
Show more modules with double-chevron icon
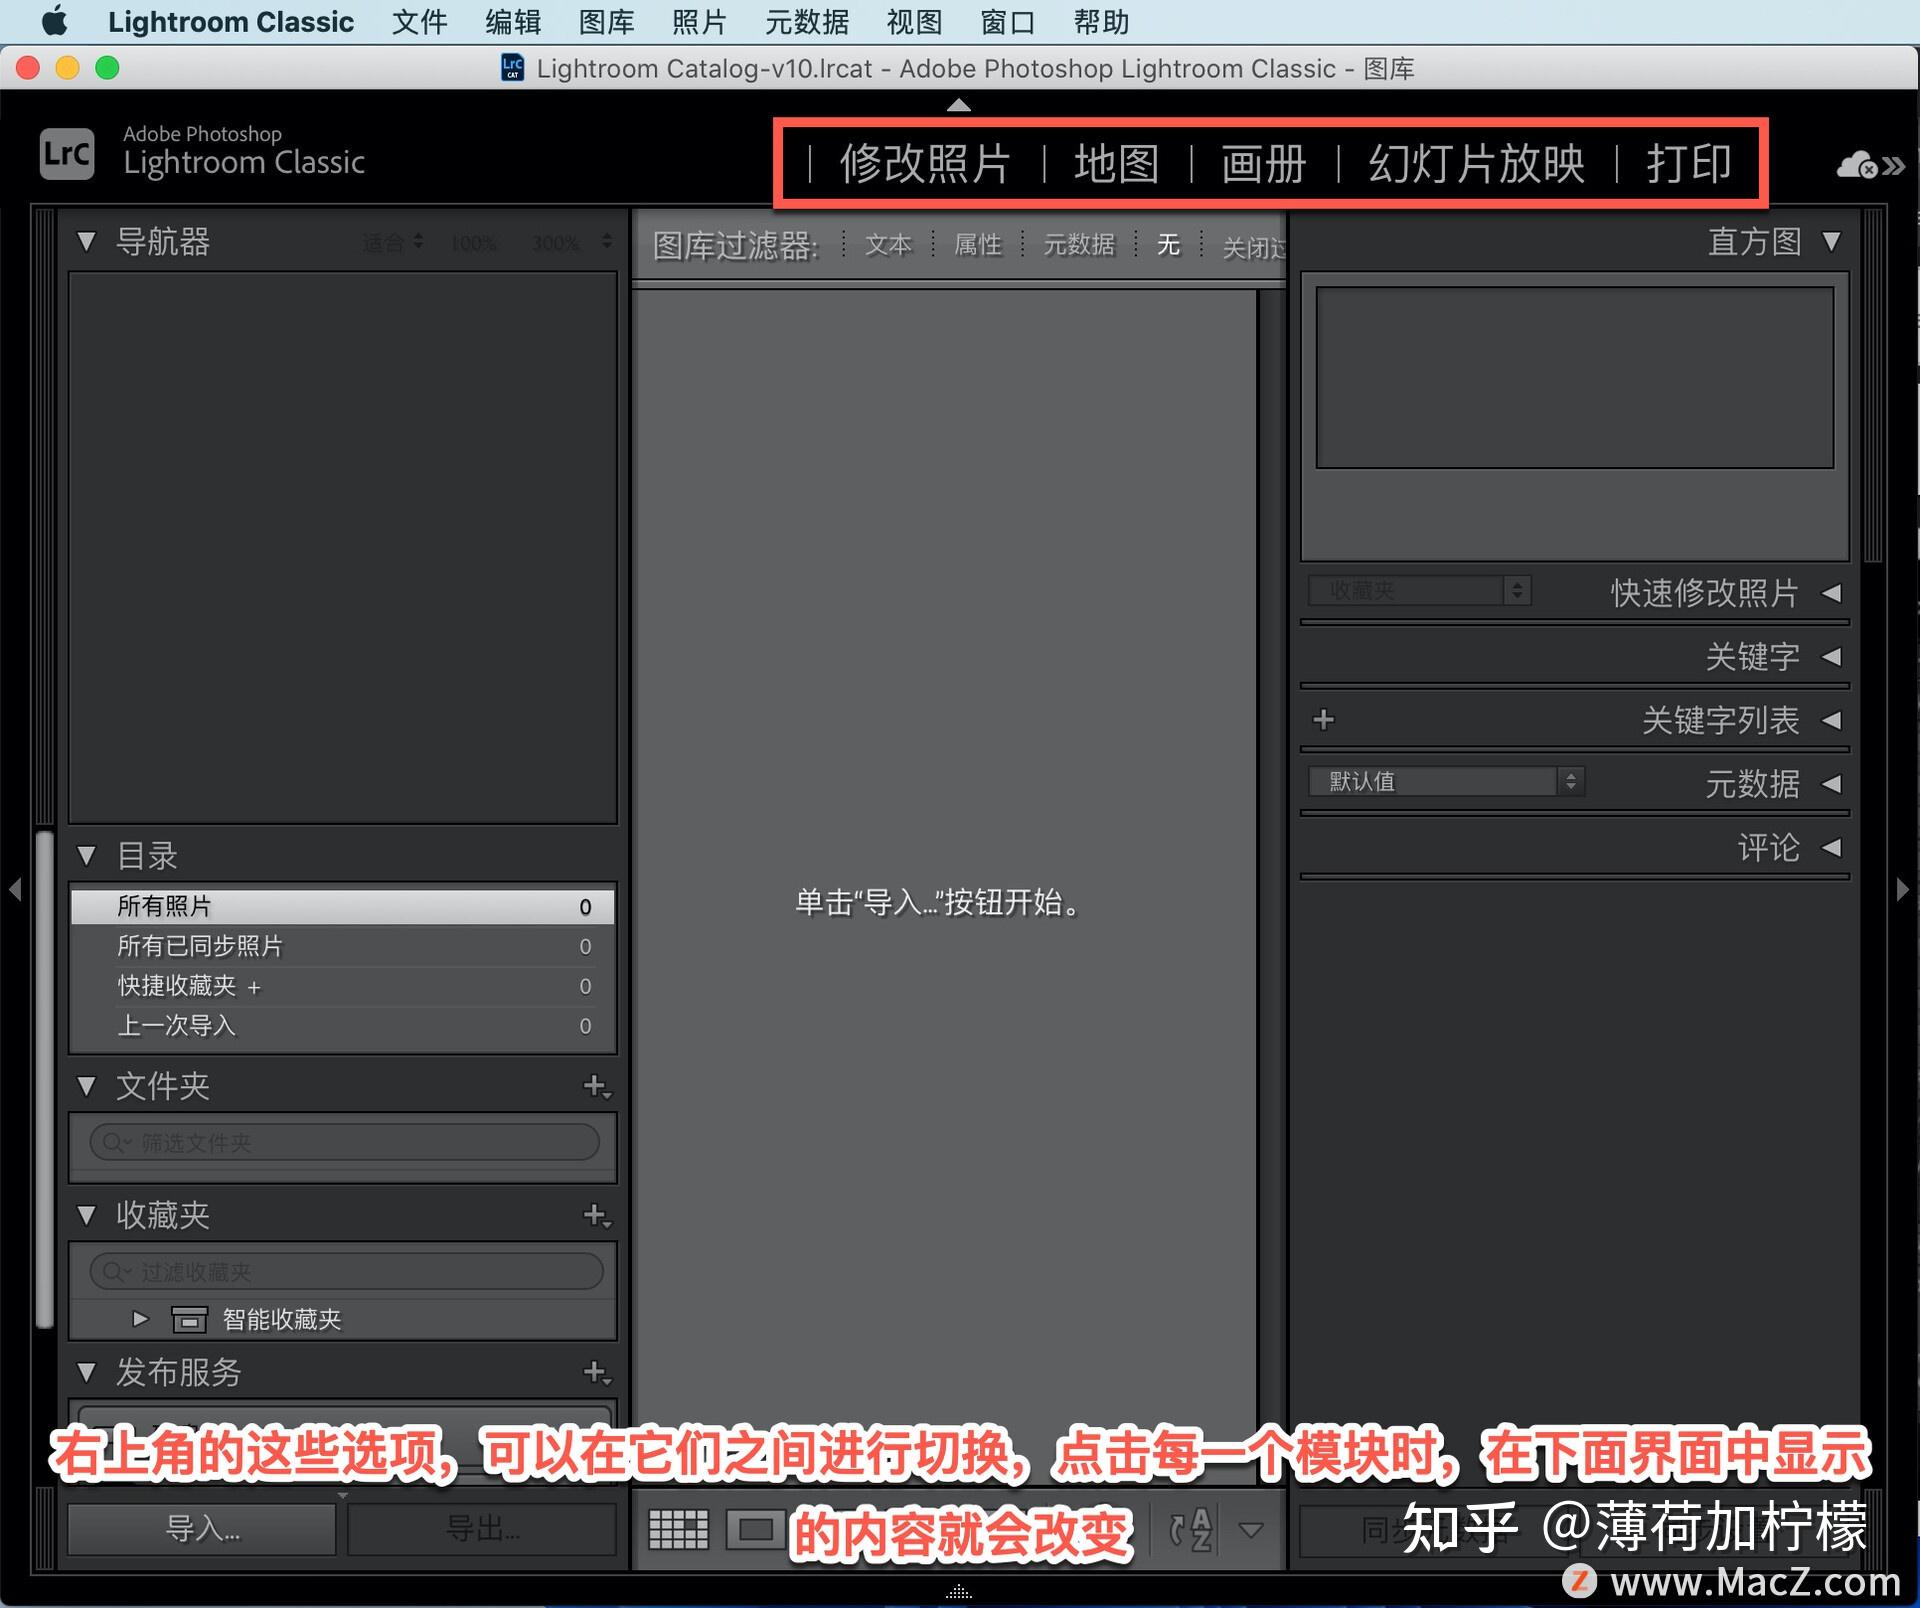click(1894, 166)
